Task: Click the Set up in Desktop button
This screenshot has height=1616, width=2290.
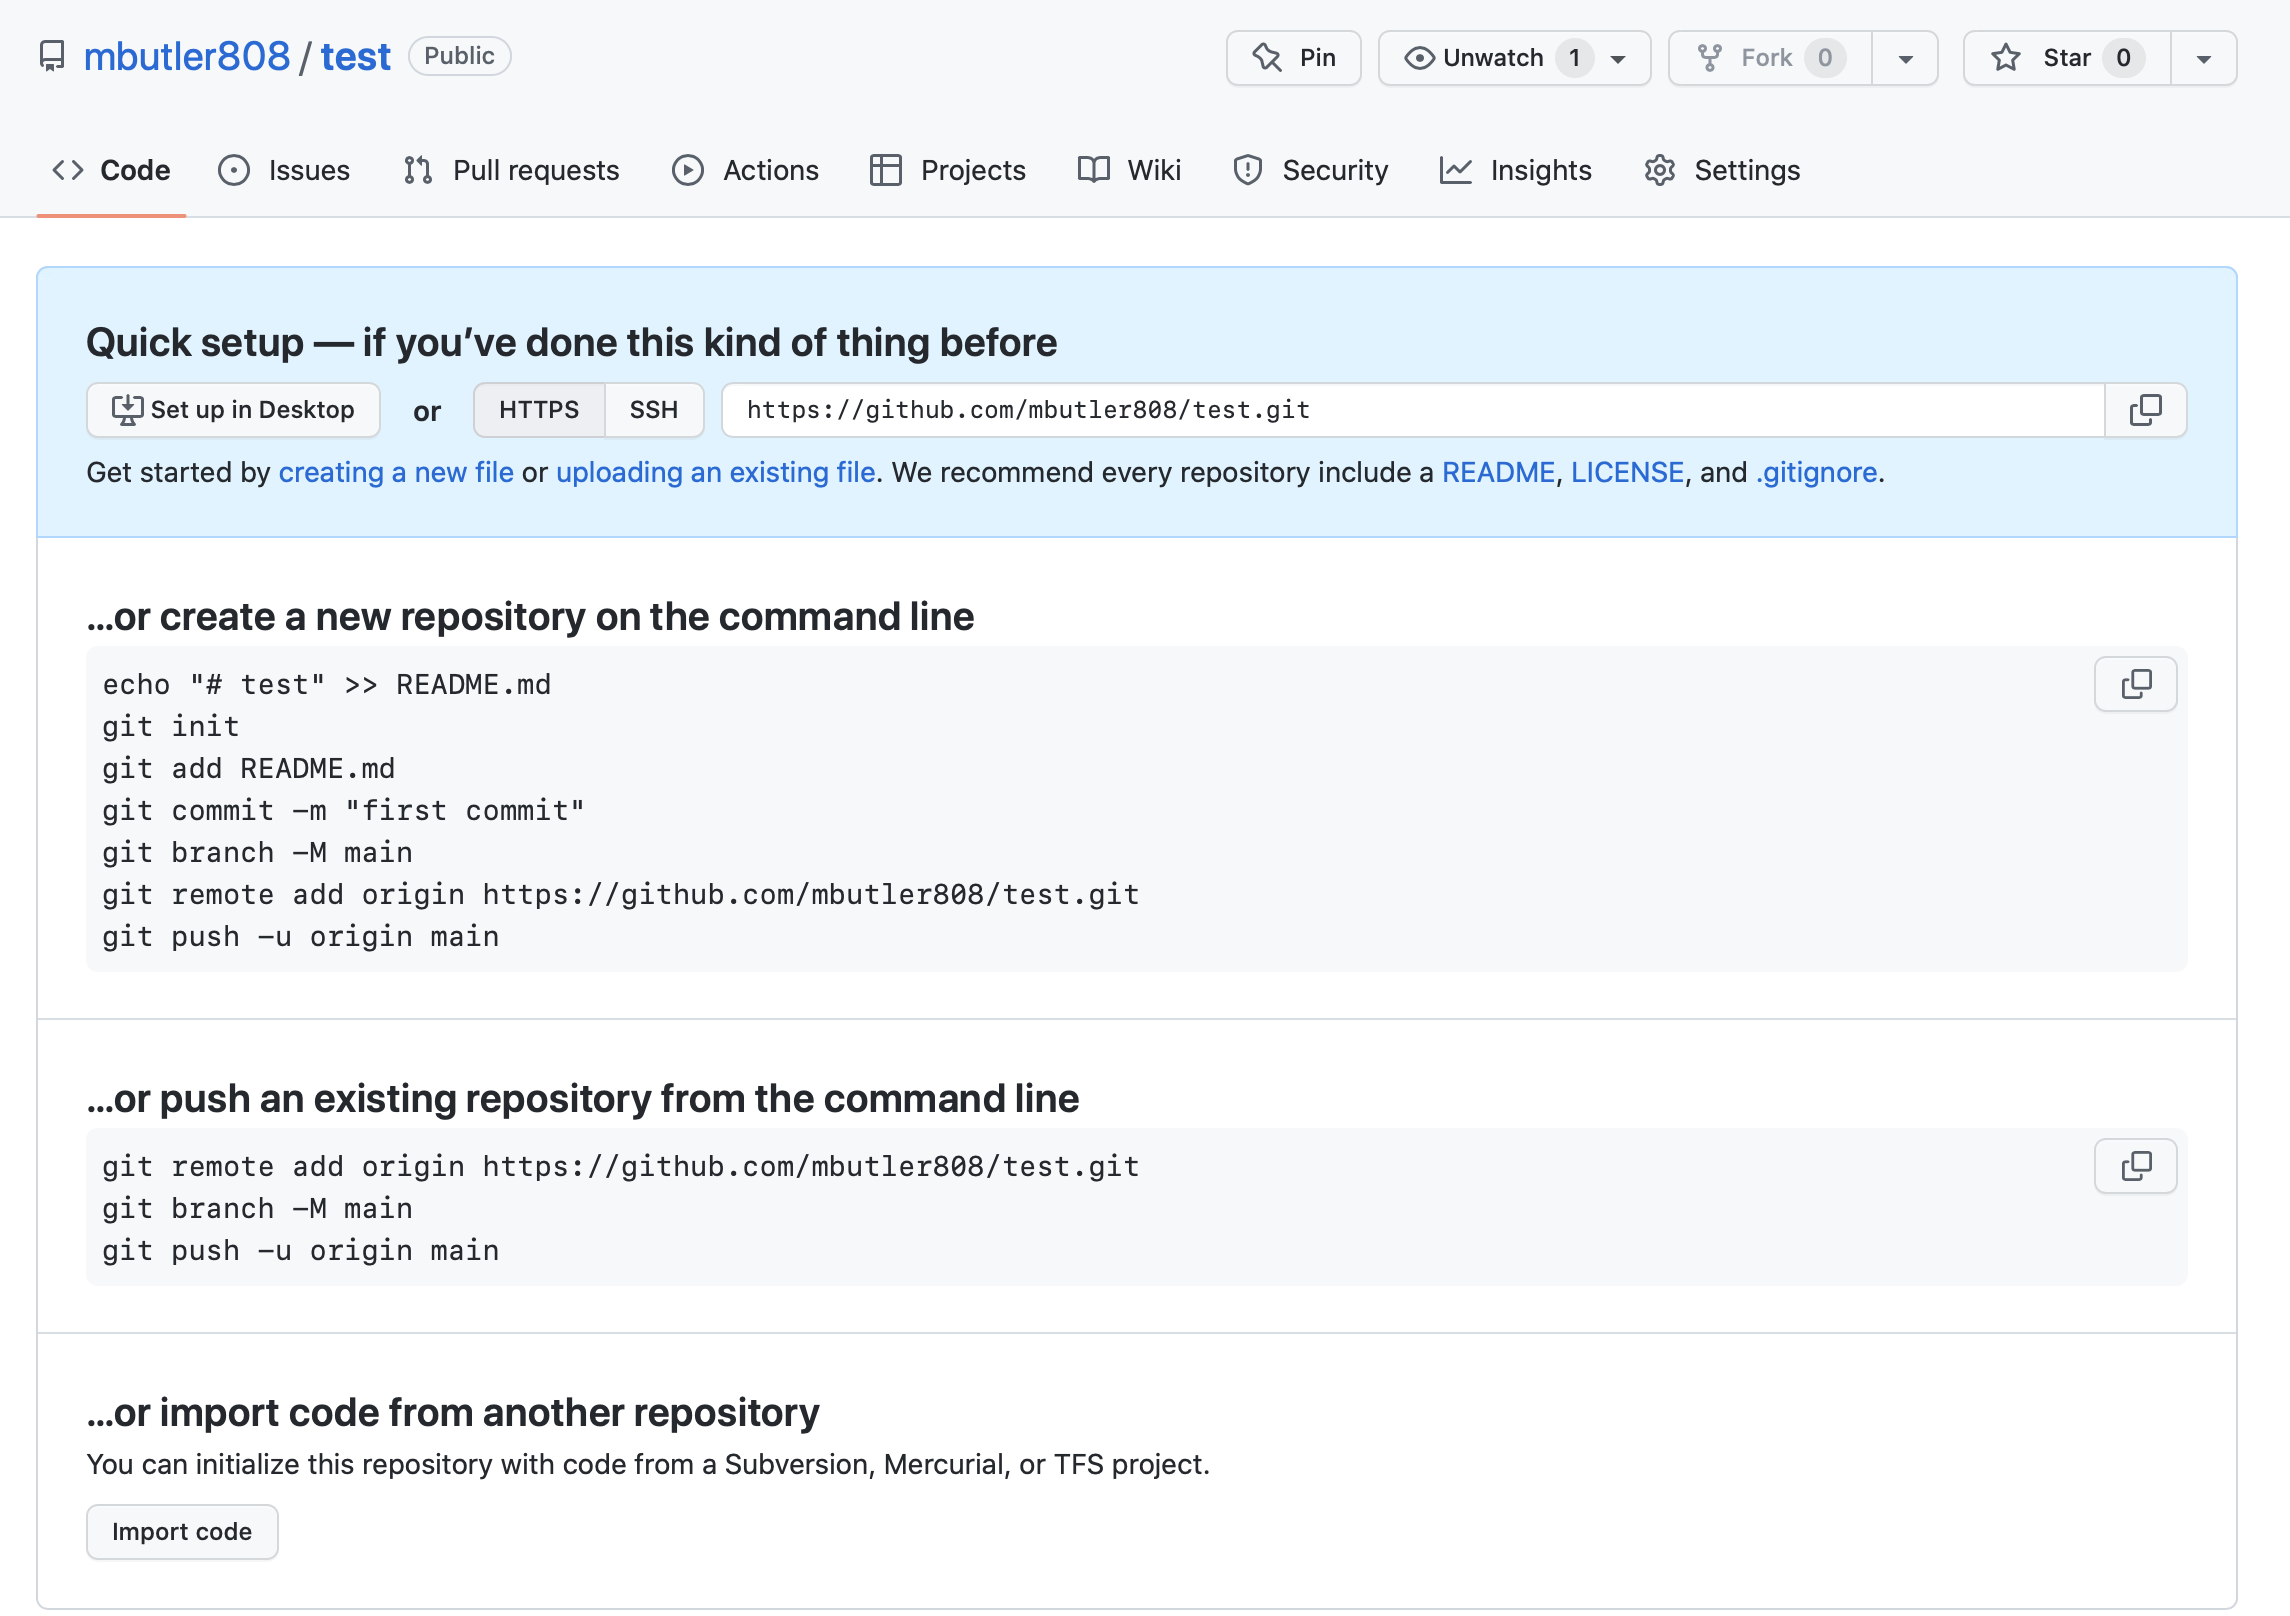Action: (233, 410)
